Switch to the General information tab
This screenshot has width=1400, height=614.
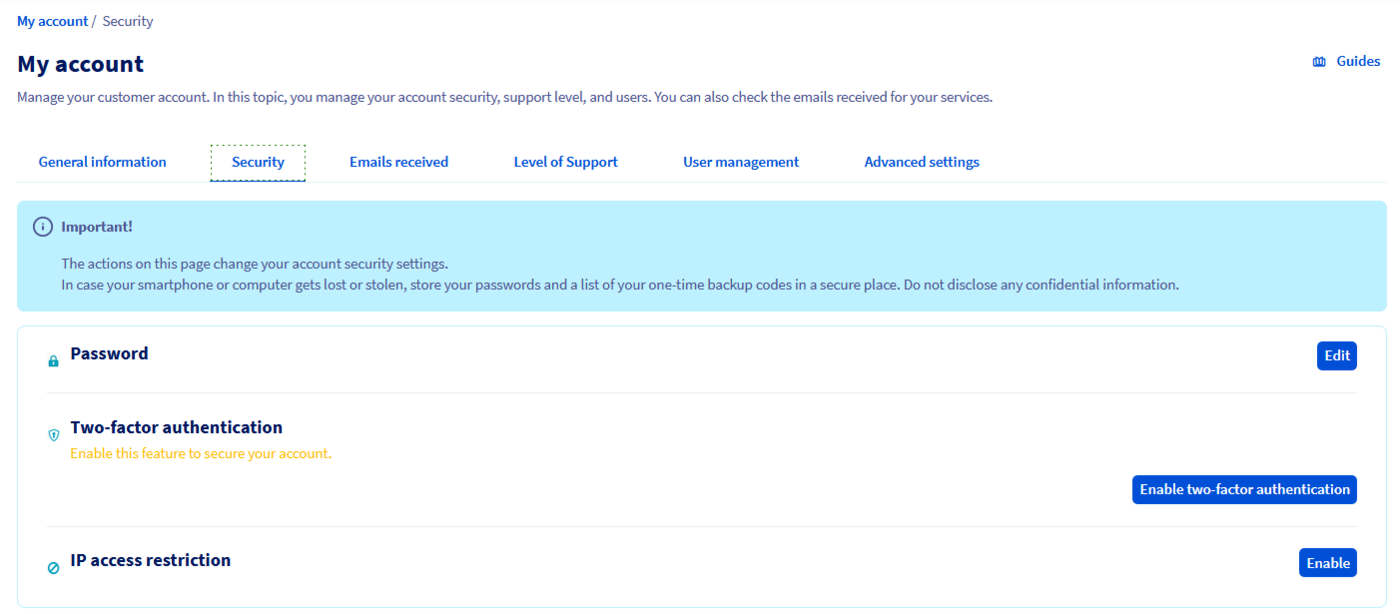coord(101,161)
